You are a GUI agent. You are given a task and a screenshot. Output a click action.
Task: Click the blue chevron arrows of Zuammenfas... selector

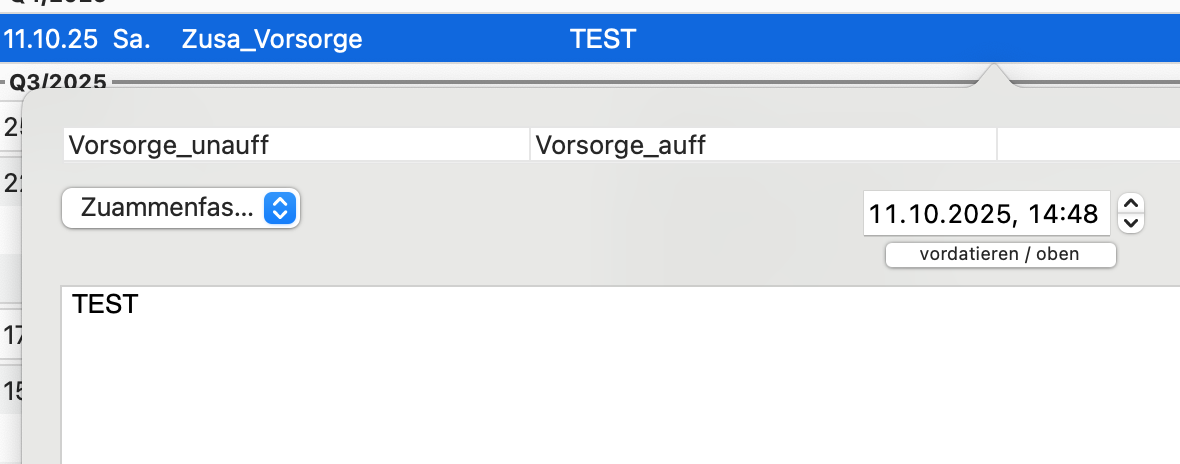(279, 208)
